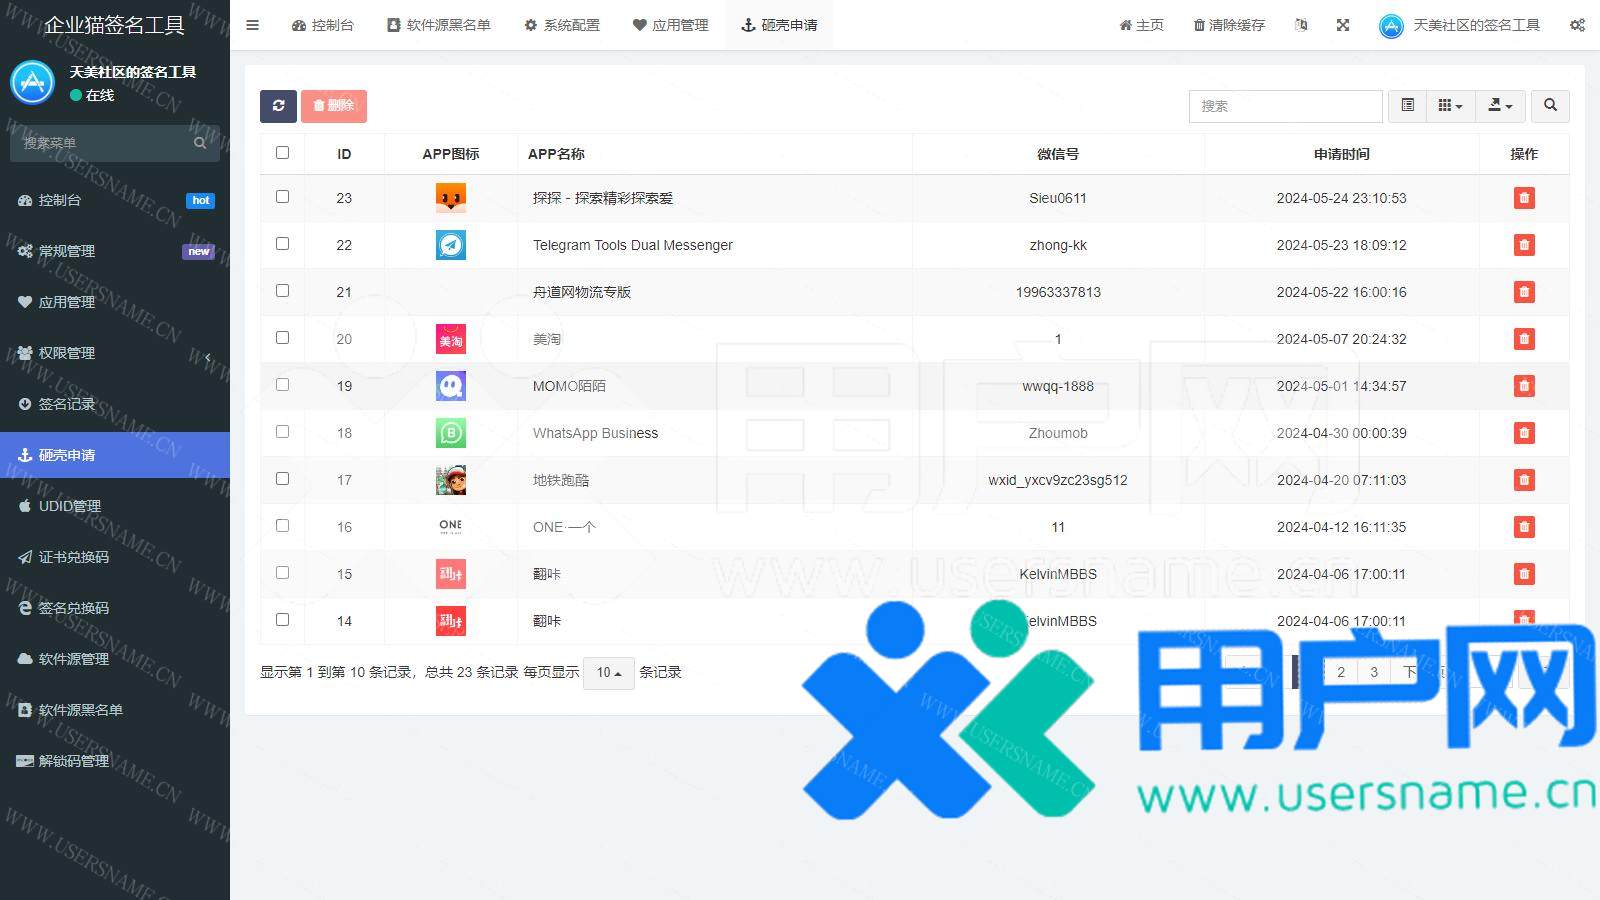Open UDID管理 in the sidebar

coord(70,506)
